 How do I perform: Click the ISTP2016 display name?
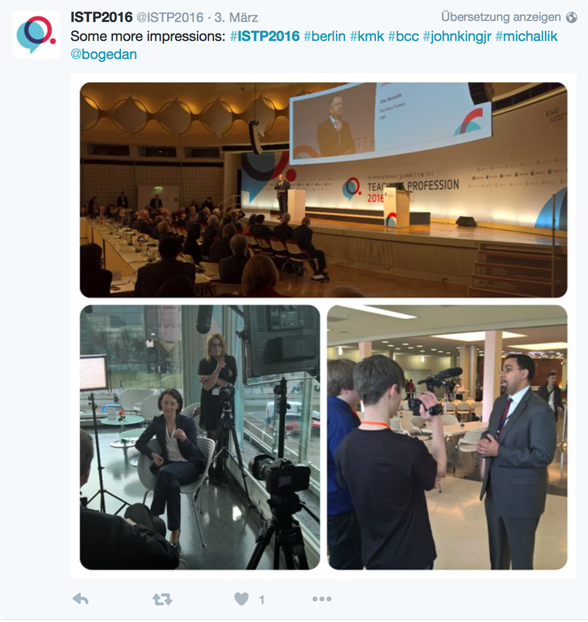click(102, 17)
